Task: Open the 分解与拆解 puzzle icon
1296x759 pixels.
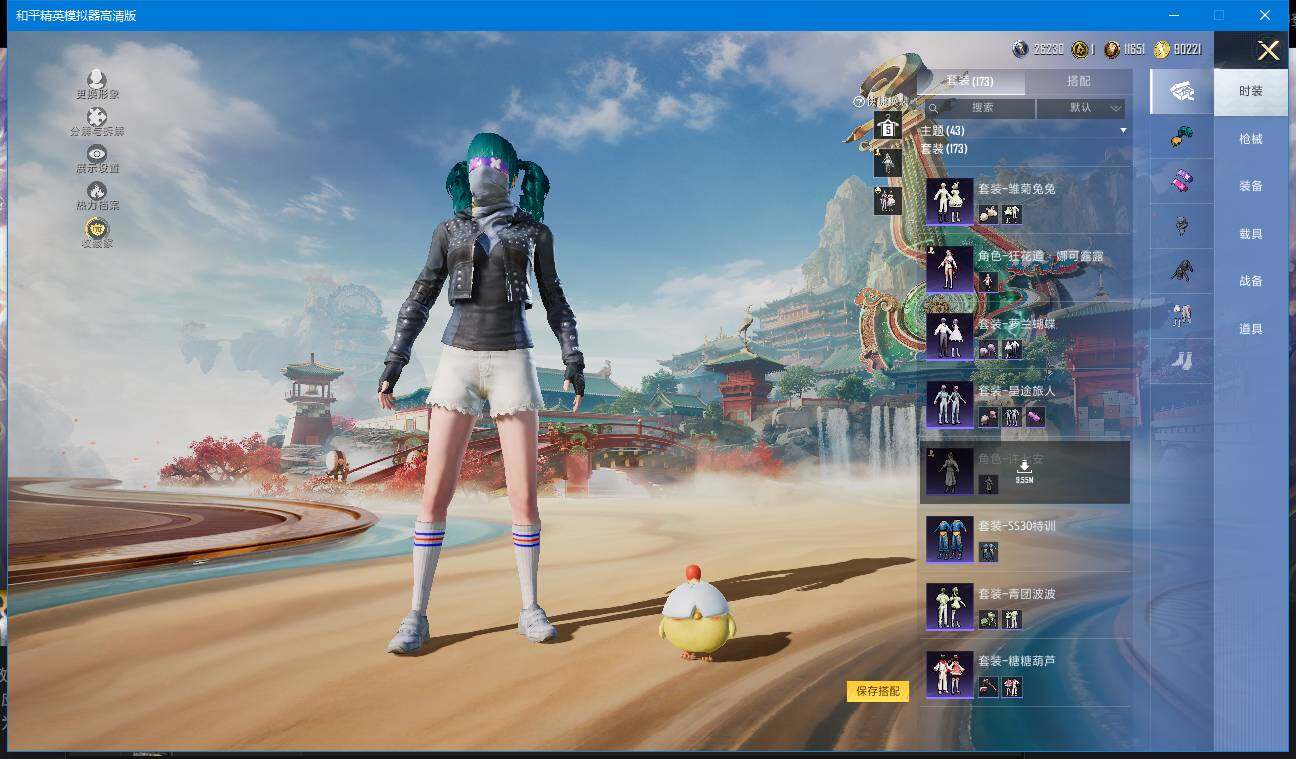Action: point(97,117)
